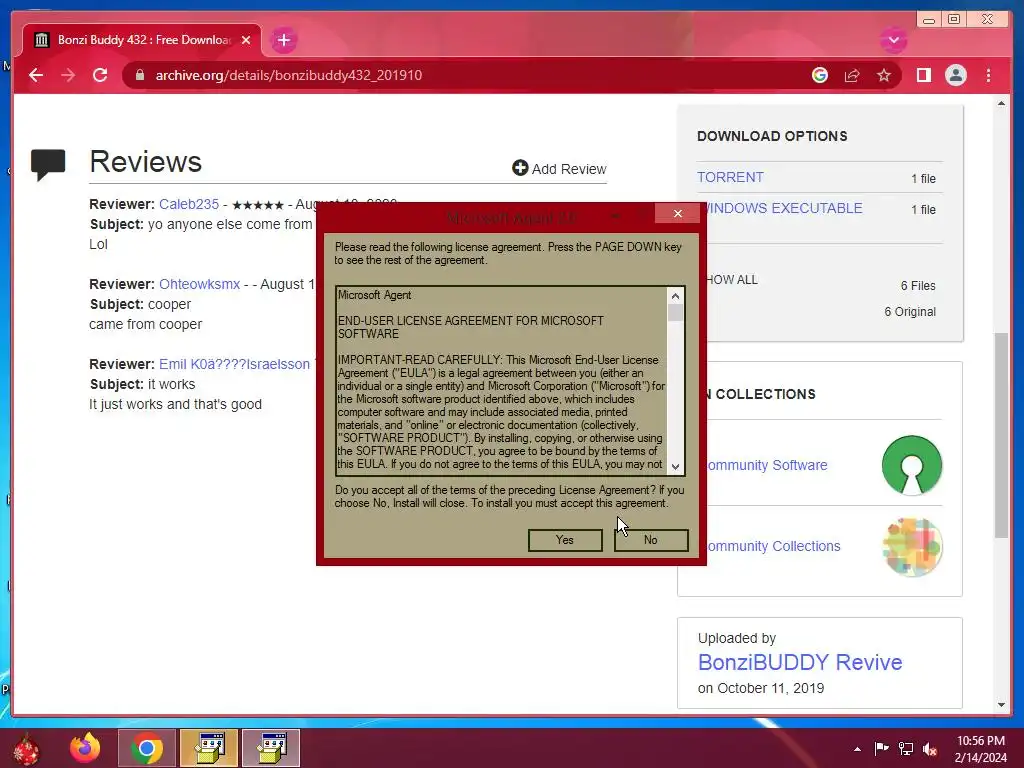The height and width of the screenshot is (768, 1024).
Task: Go back in Chrome
Action: pyautogui.click(x=36, y=75)
